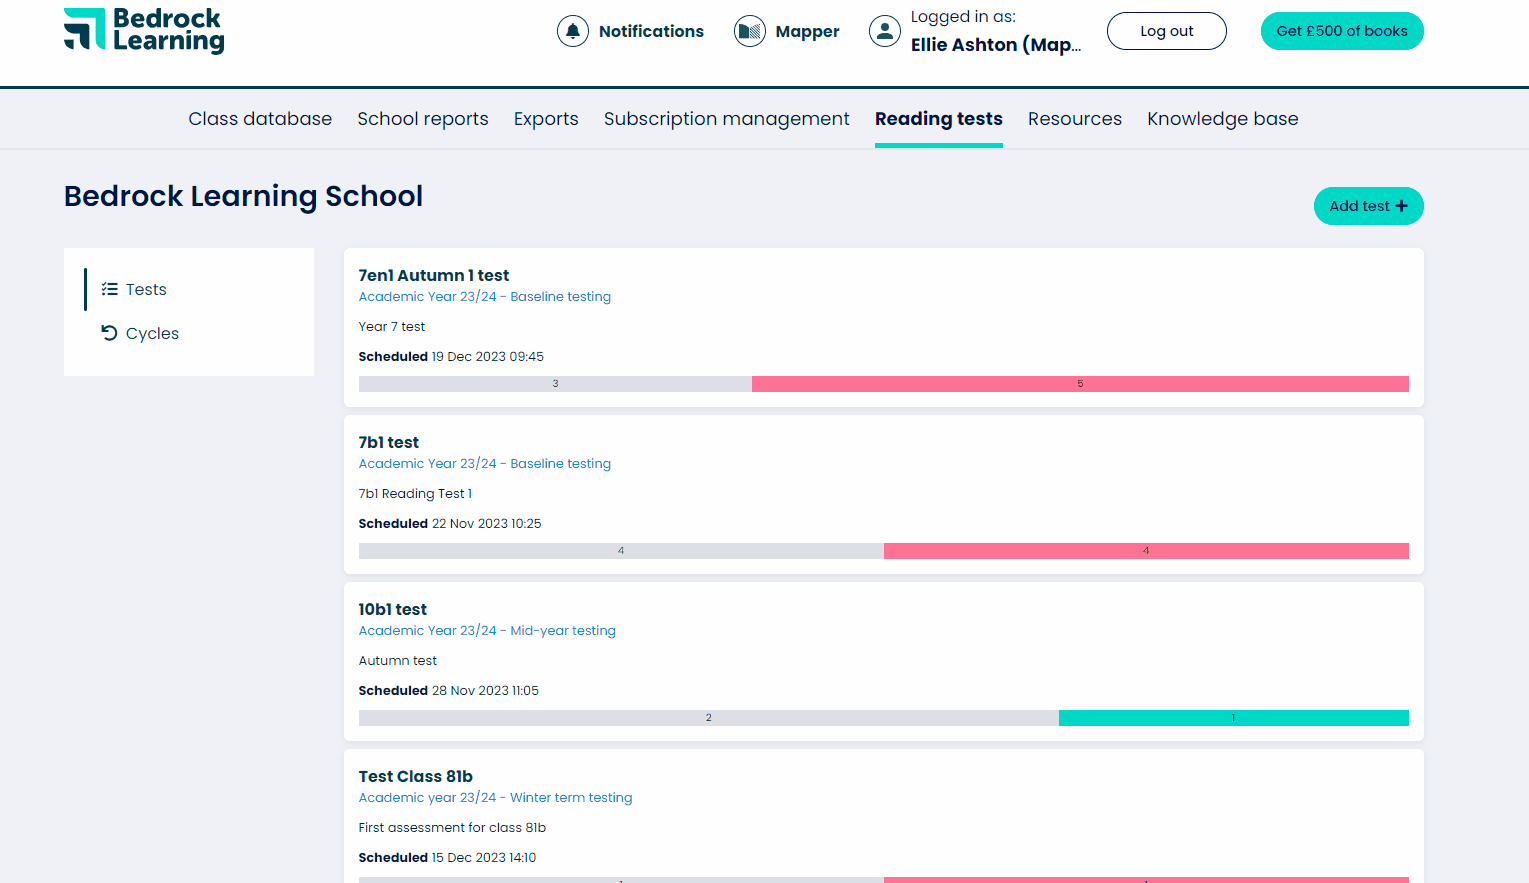Open Notifications via the bell icon
1529x883 pixels.
[x=573, y=31]
